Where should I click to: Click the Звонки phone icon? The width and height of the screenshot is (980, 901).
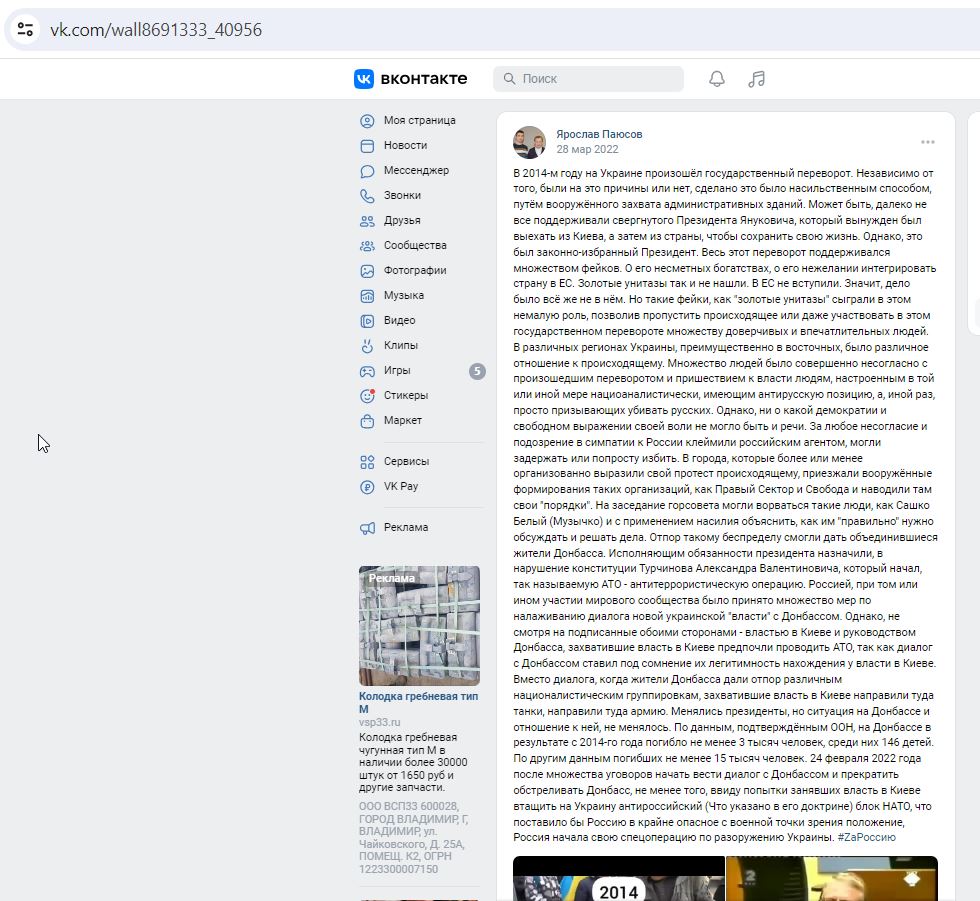tap(367, 196)
